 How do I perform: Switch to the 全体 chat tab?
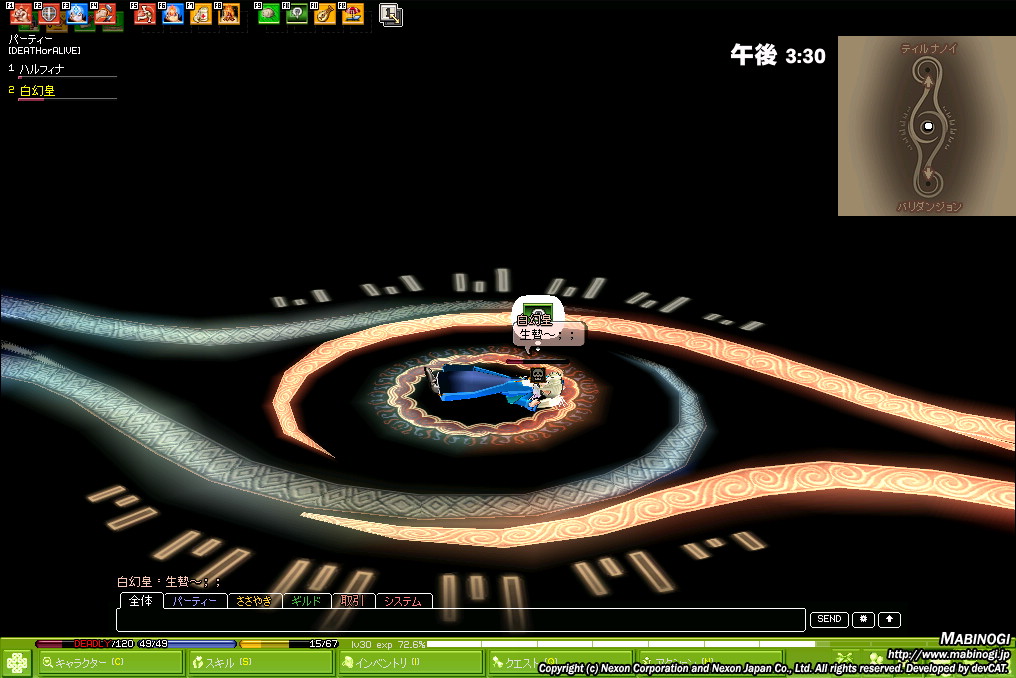pos(141,601)
